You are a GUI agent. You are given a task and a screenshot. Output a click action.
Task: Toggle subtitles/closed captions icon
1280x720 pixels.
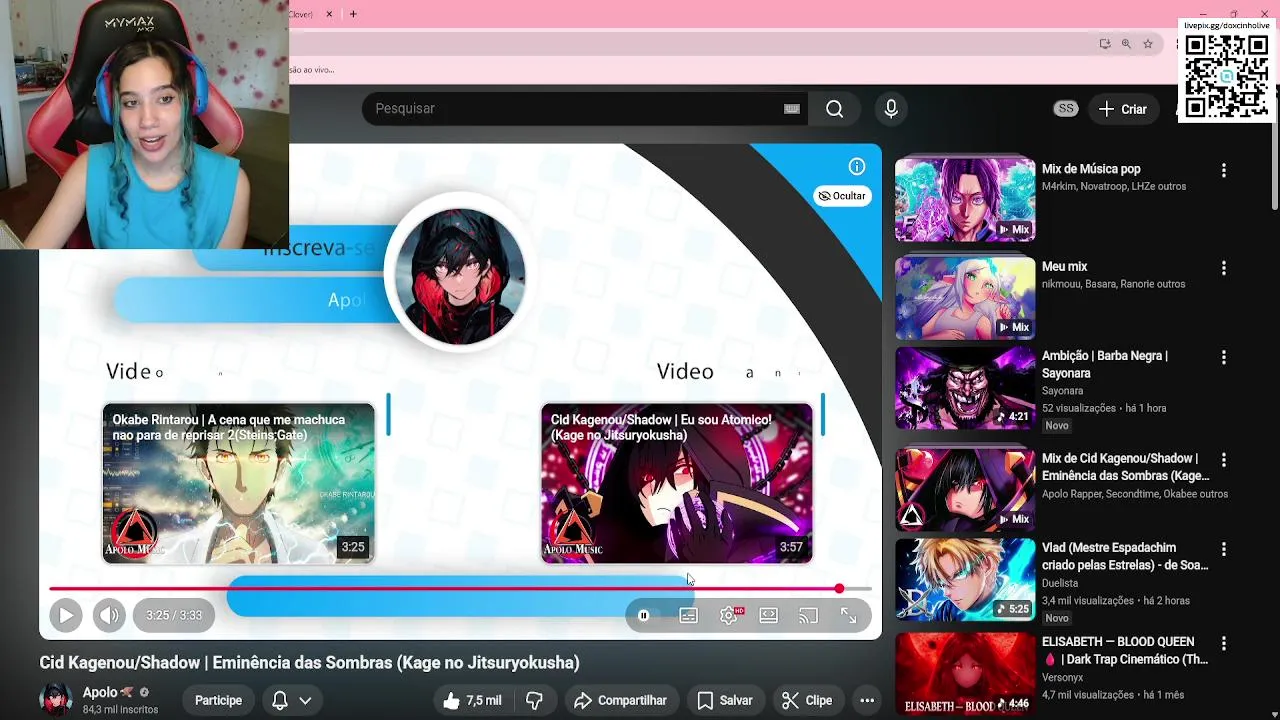688,616
